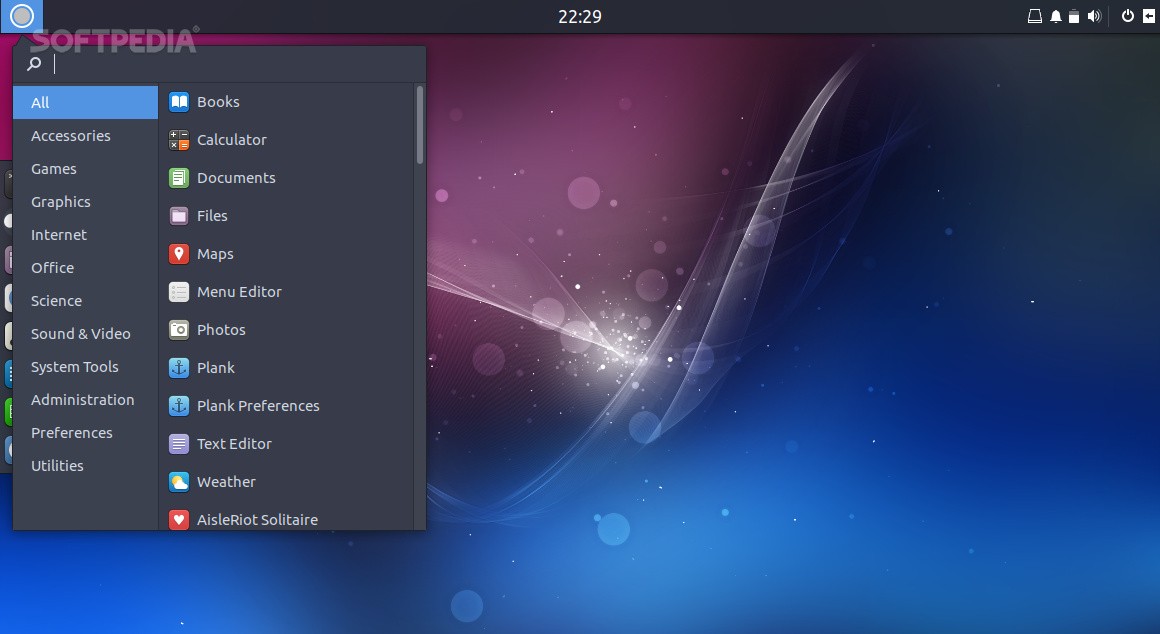Open the Weather app icon

pyautogui.click(x=179, y=482)
